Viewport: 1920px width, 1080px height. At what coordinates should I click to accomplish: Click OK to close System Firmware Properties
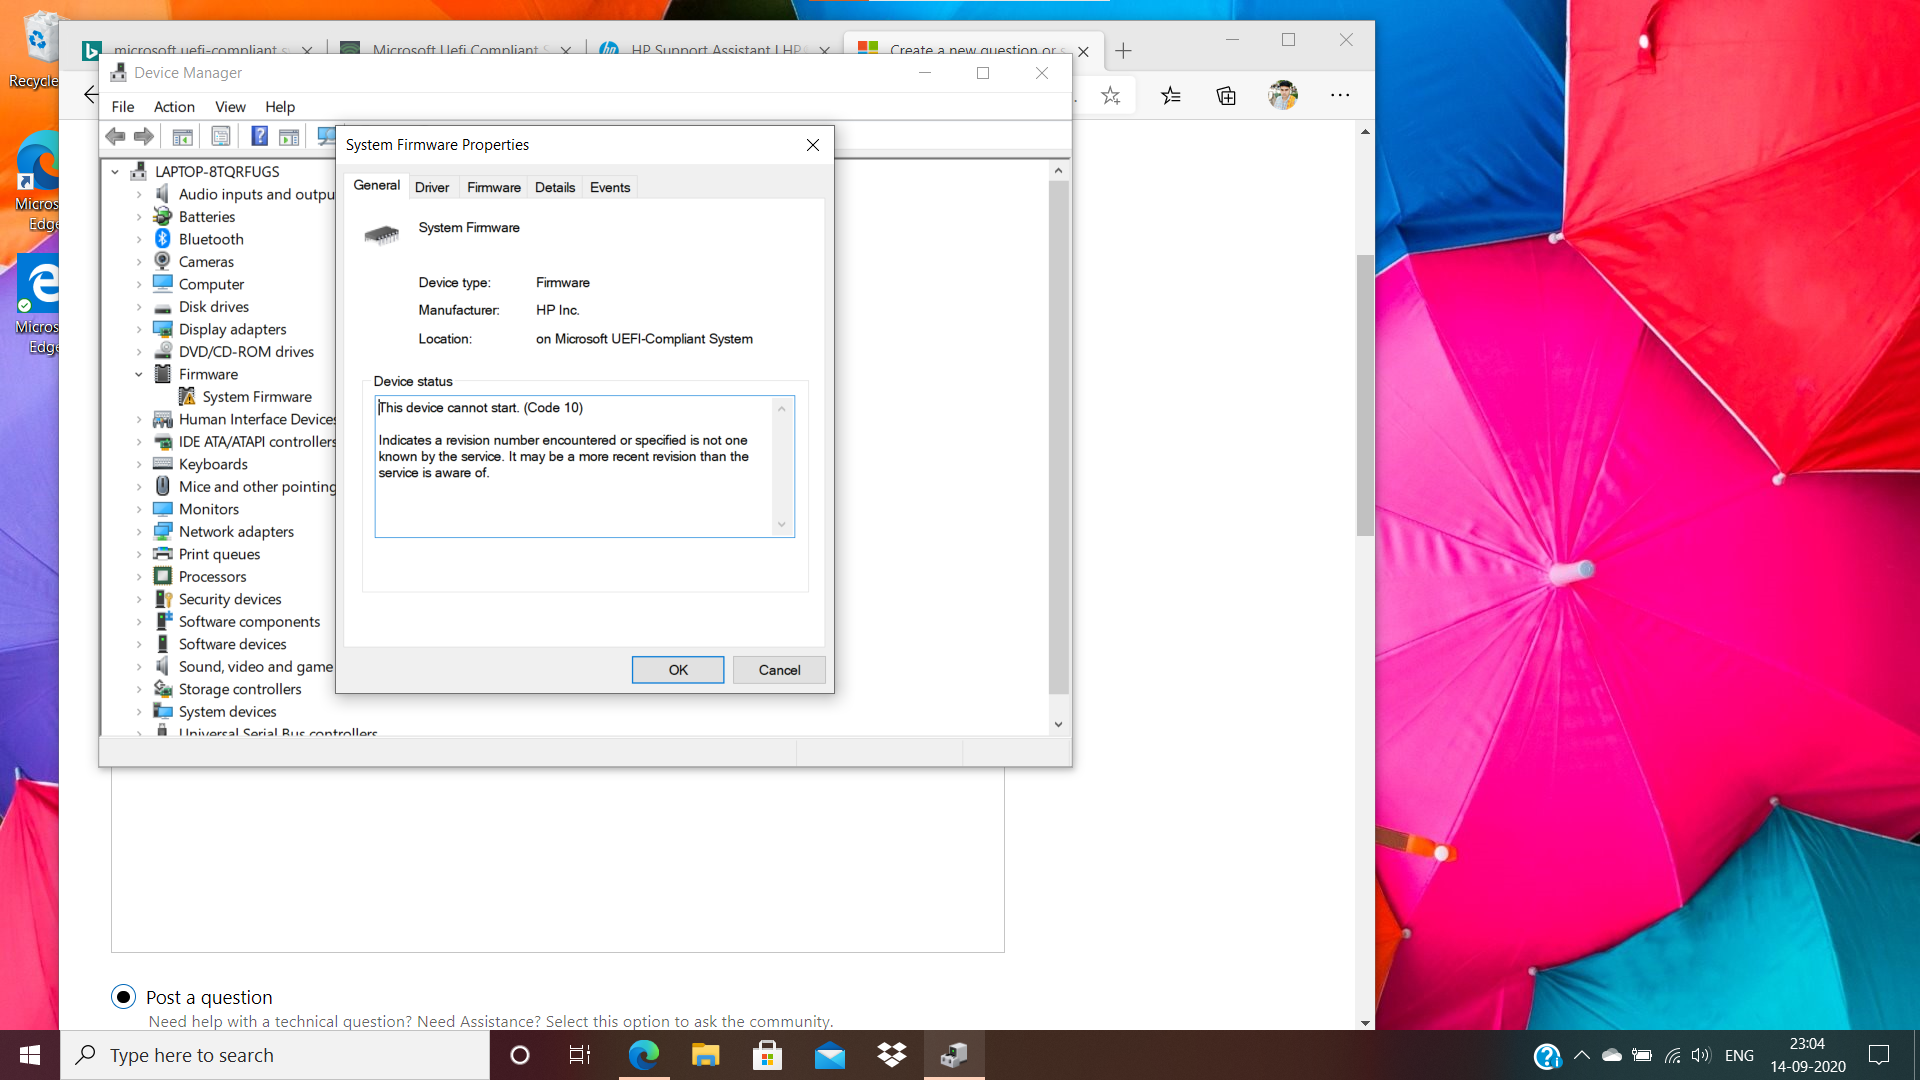point(676,670)
